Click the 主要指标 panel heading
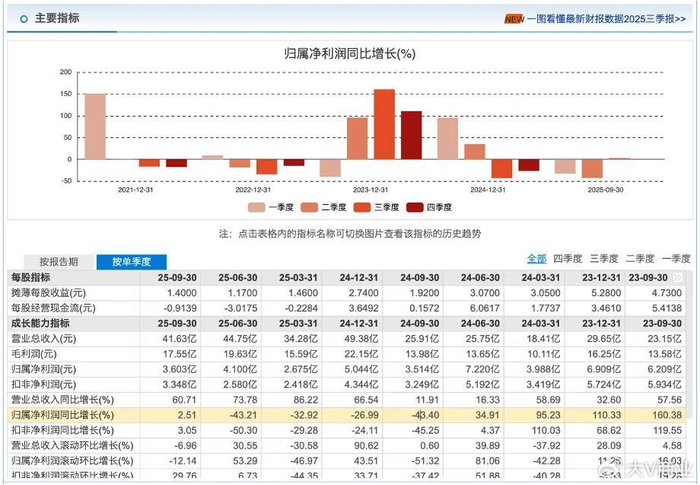 pos(57,18)
